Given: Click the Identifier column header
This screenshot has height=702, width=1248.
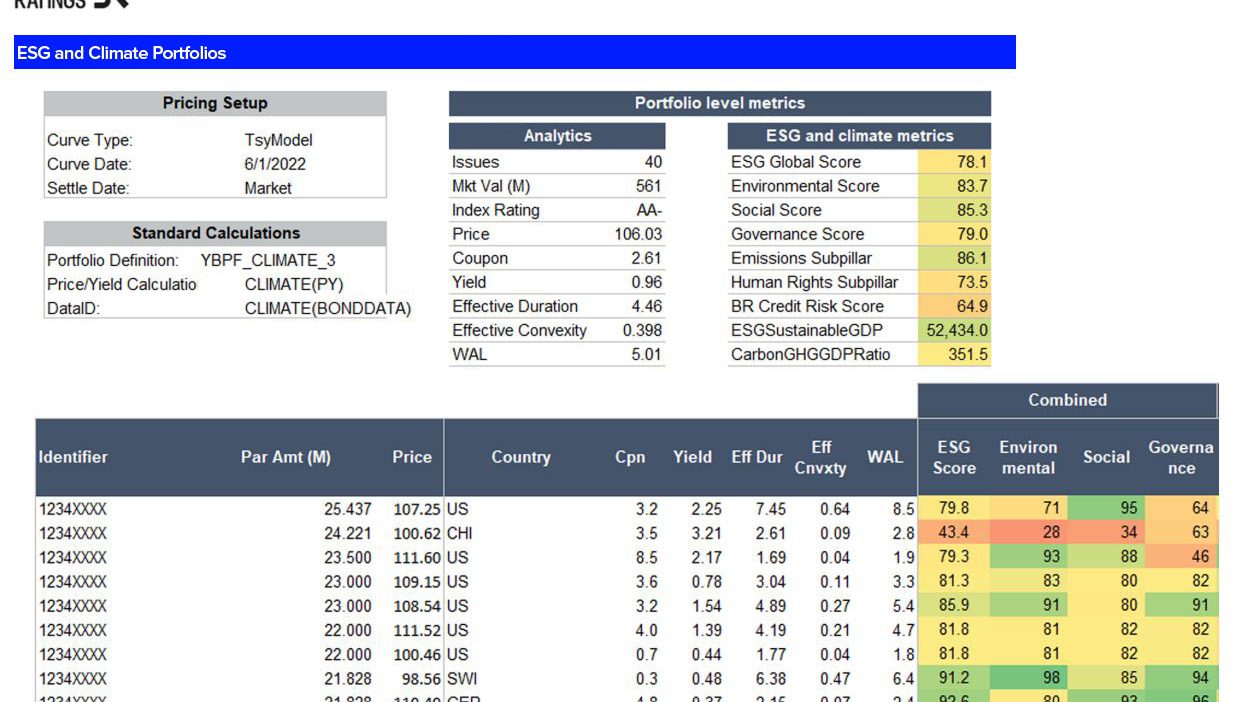Looking at the screenshot, I should click(x=73, y=457).
